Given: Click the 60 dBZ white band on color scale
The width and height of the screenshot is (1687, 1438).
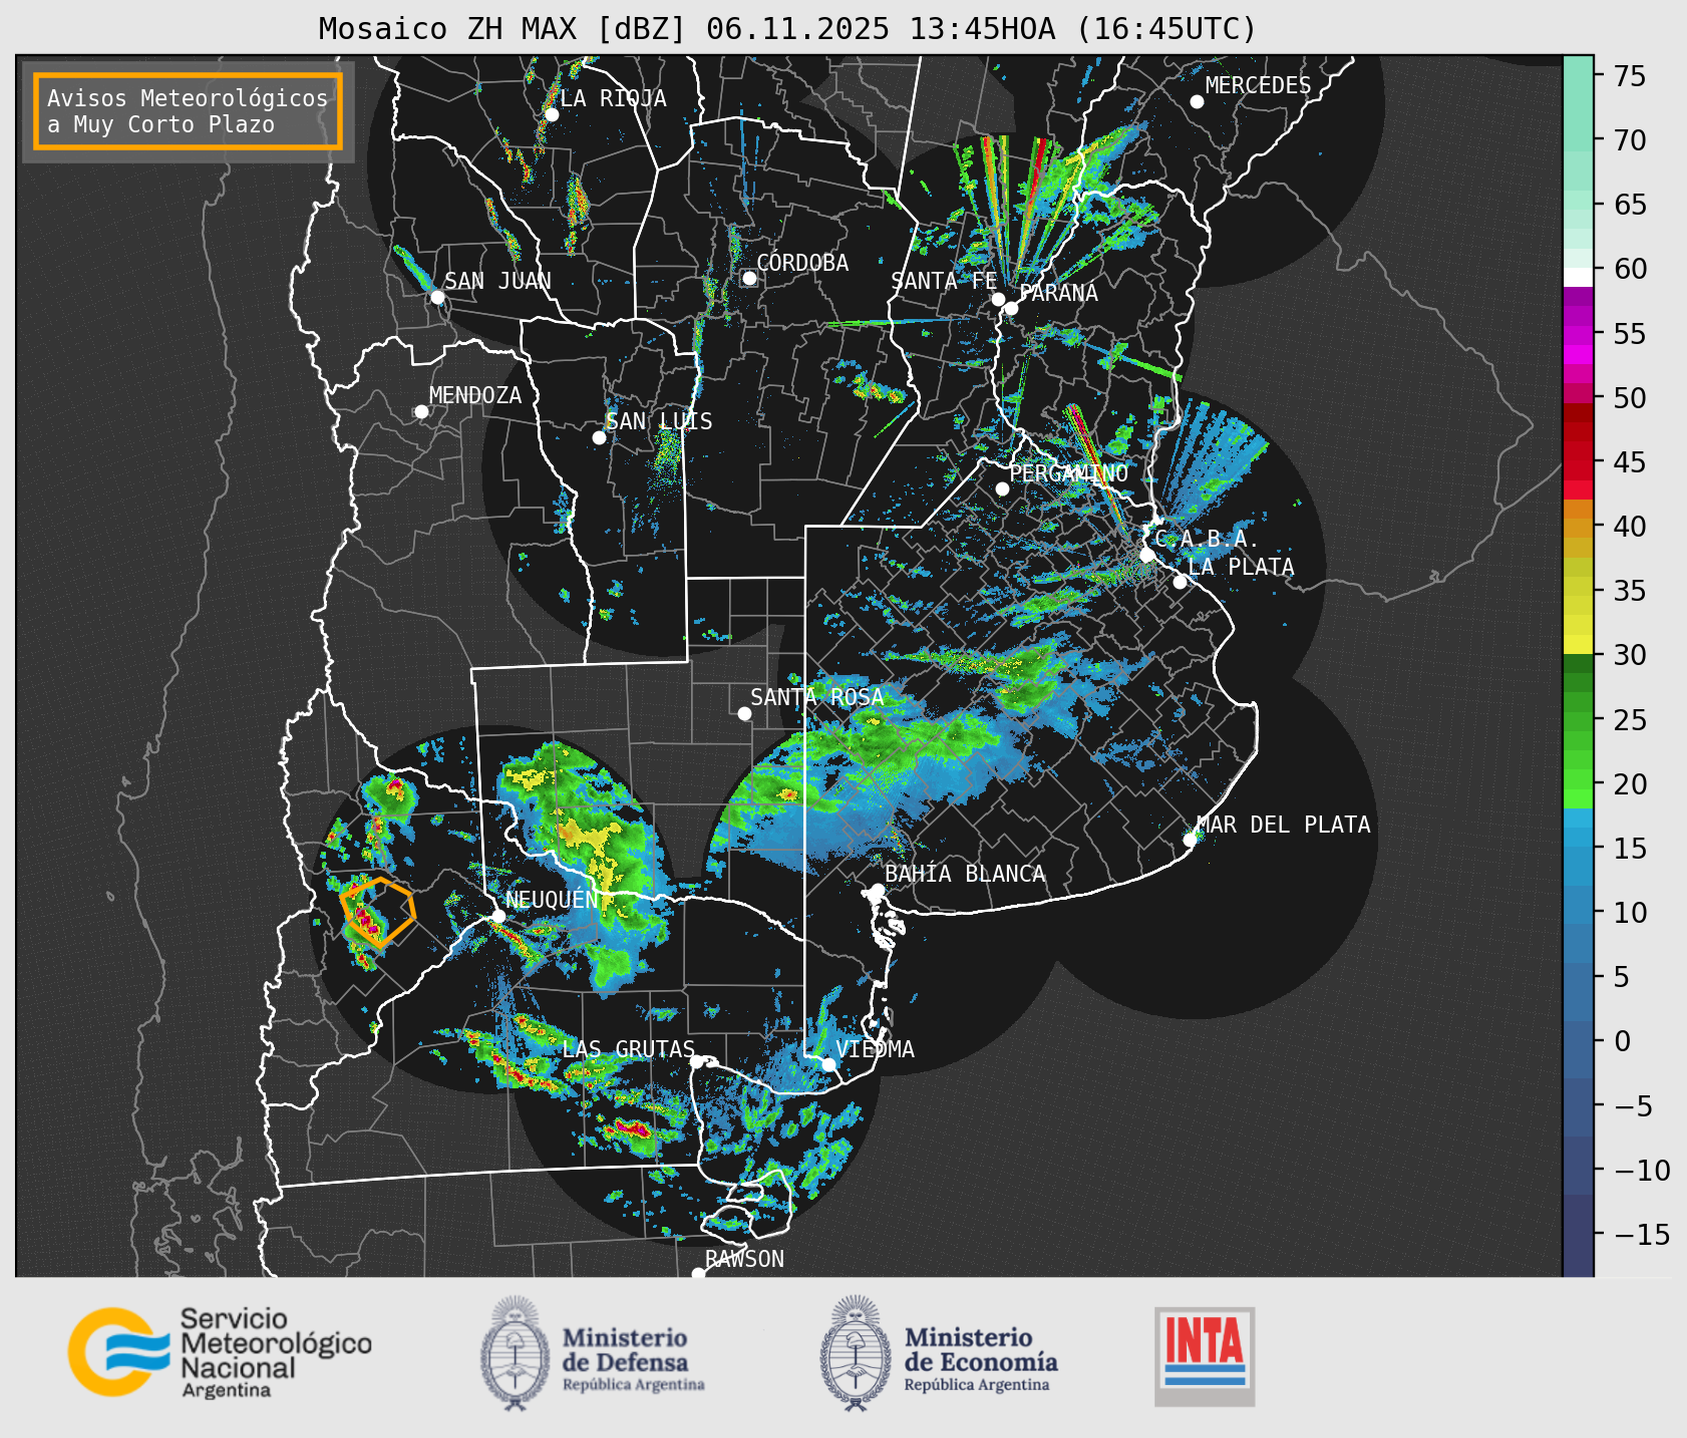Looking at the screenshot, I should tap(1577, 275).
